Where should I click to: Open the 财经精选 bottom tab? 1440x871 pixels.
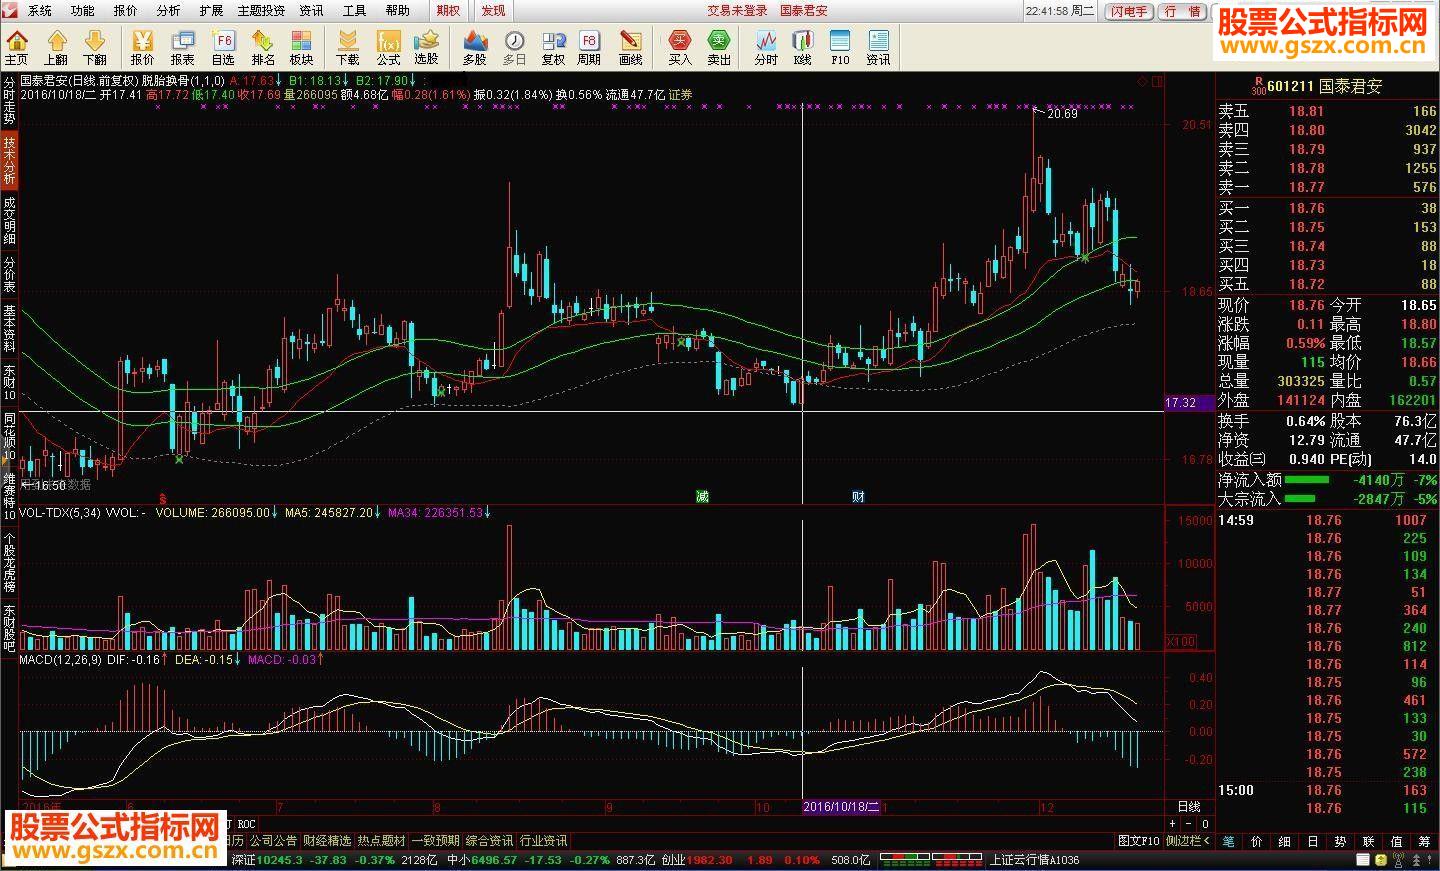pyautogui.click(x=327, y=841)
